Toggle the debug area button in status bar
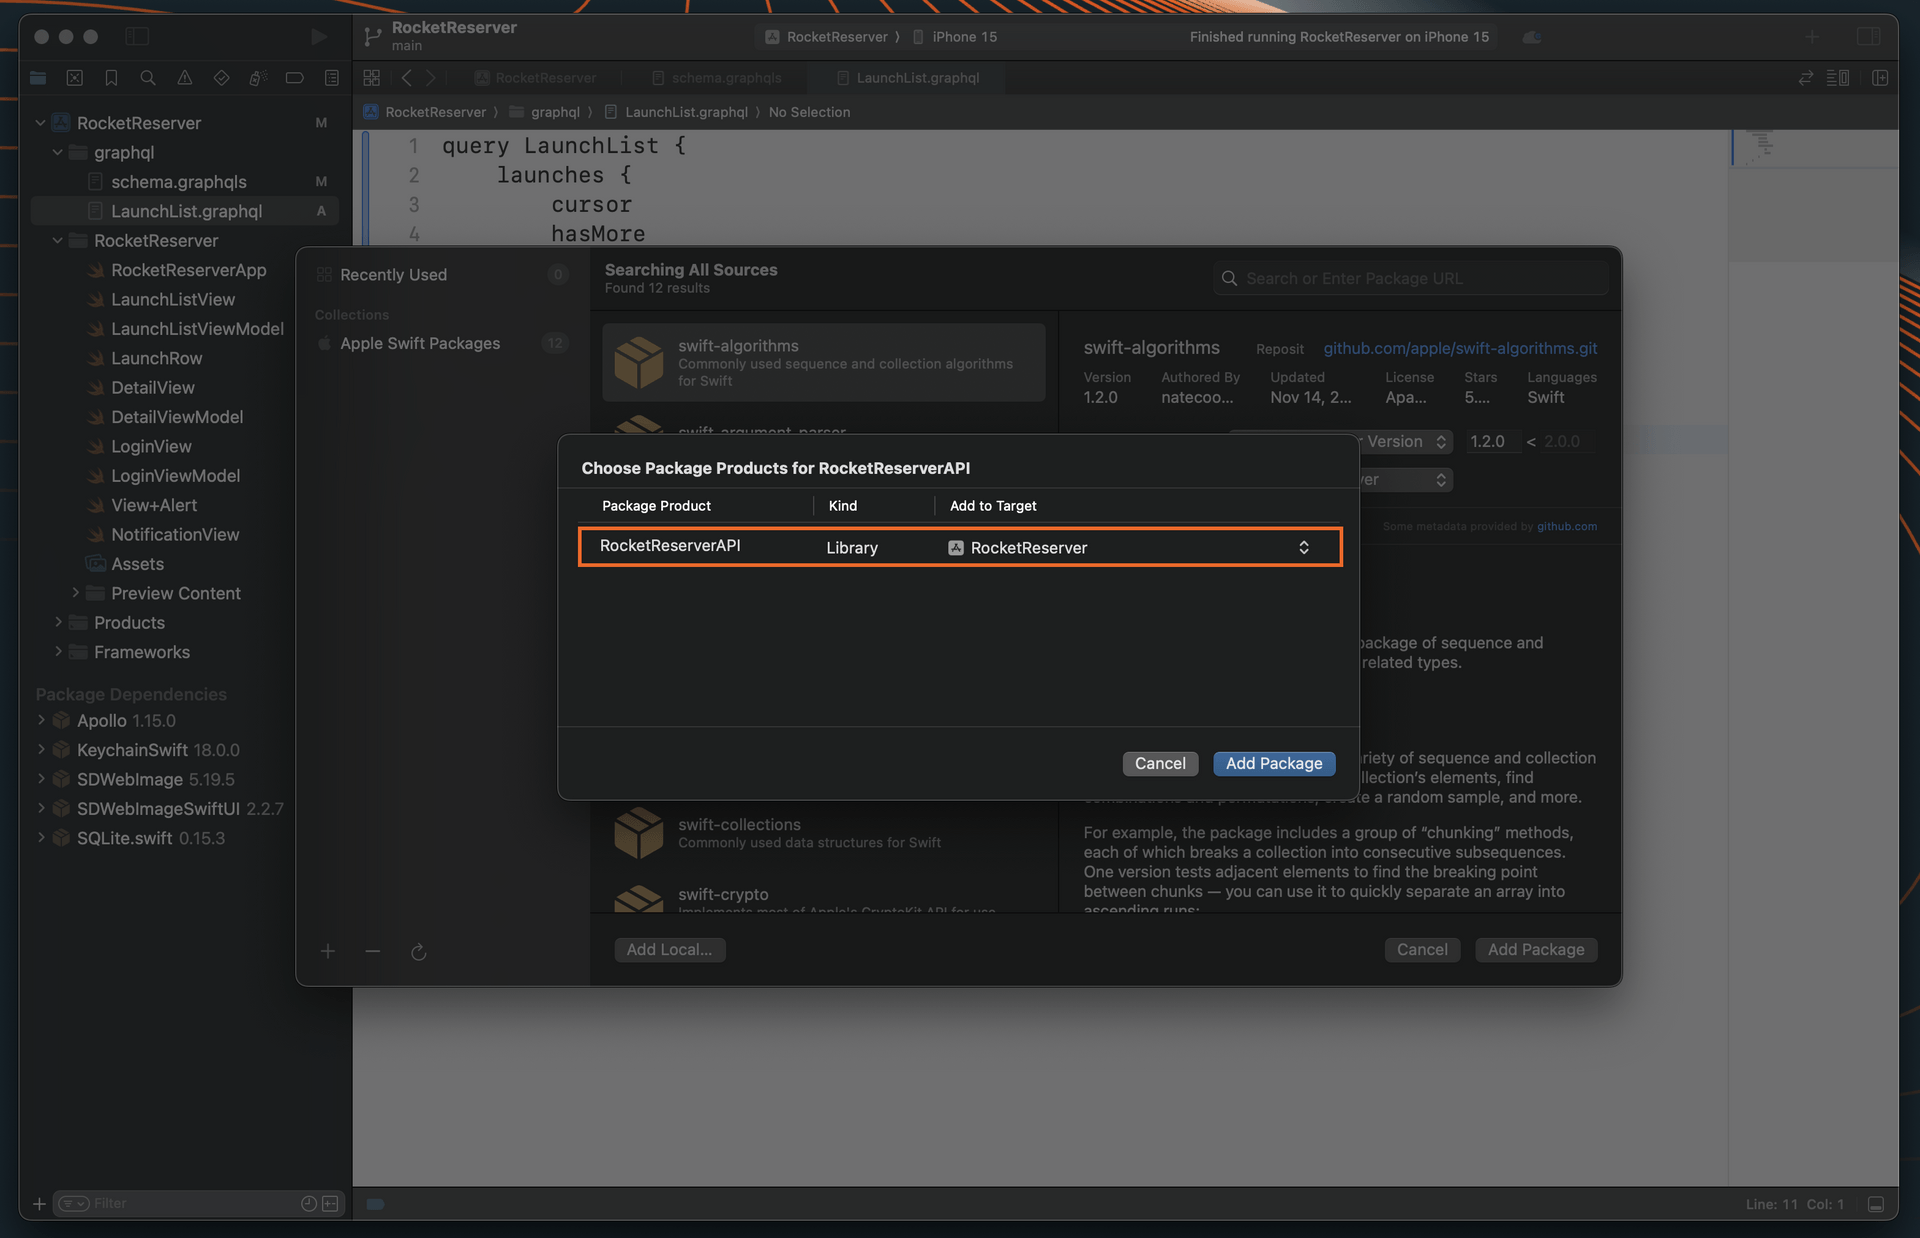Screen dimensions: 1920x1238 1876,1204
